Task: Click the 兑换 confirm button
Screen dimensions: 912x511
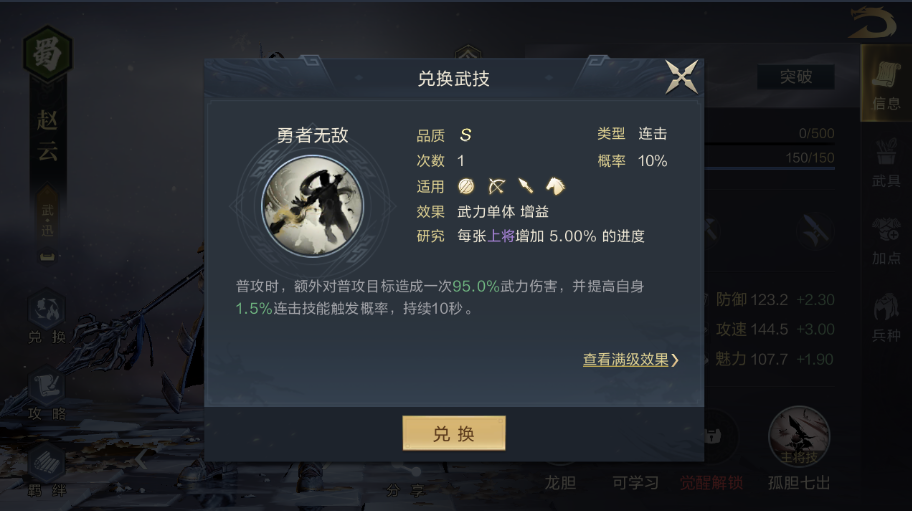Action: (x=454, y=433)
